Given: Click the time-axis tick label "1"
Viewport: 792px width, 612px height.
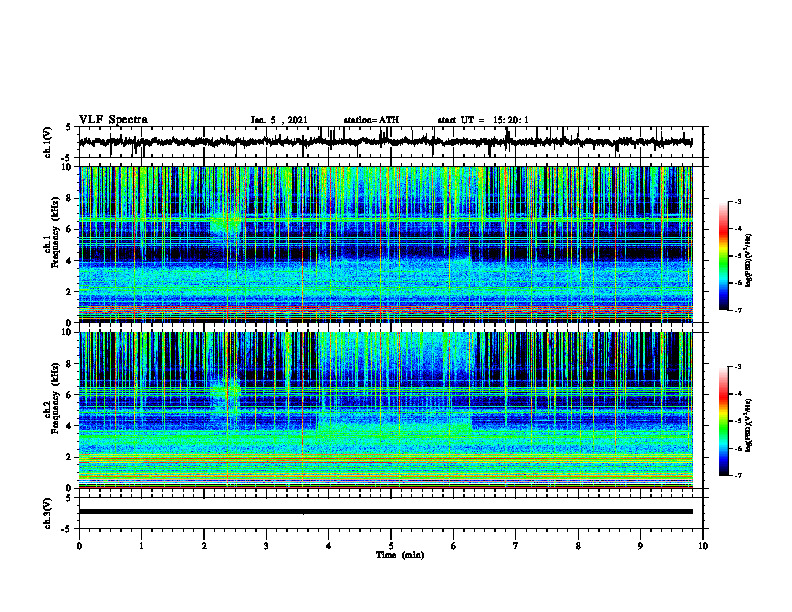Looking at the screenshot, I should tap(141, 546).
